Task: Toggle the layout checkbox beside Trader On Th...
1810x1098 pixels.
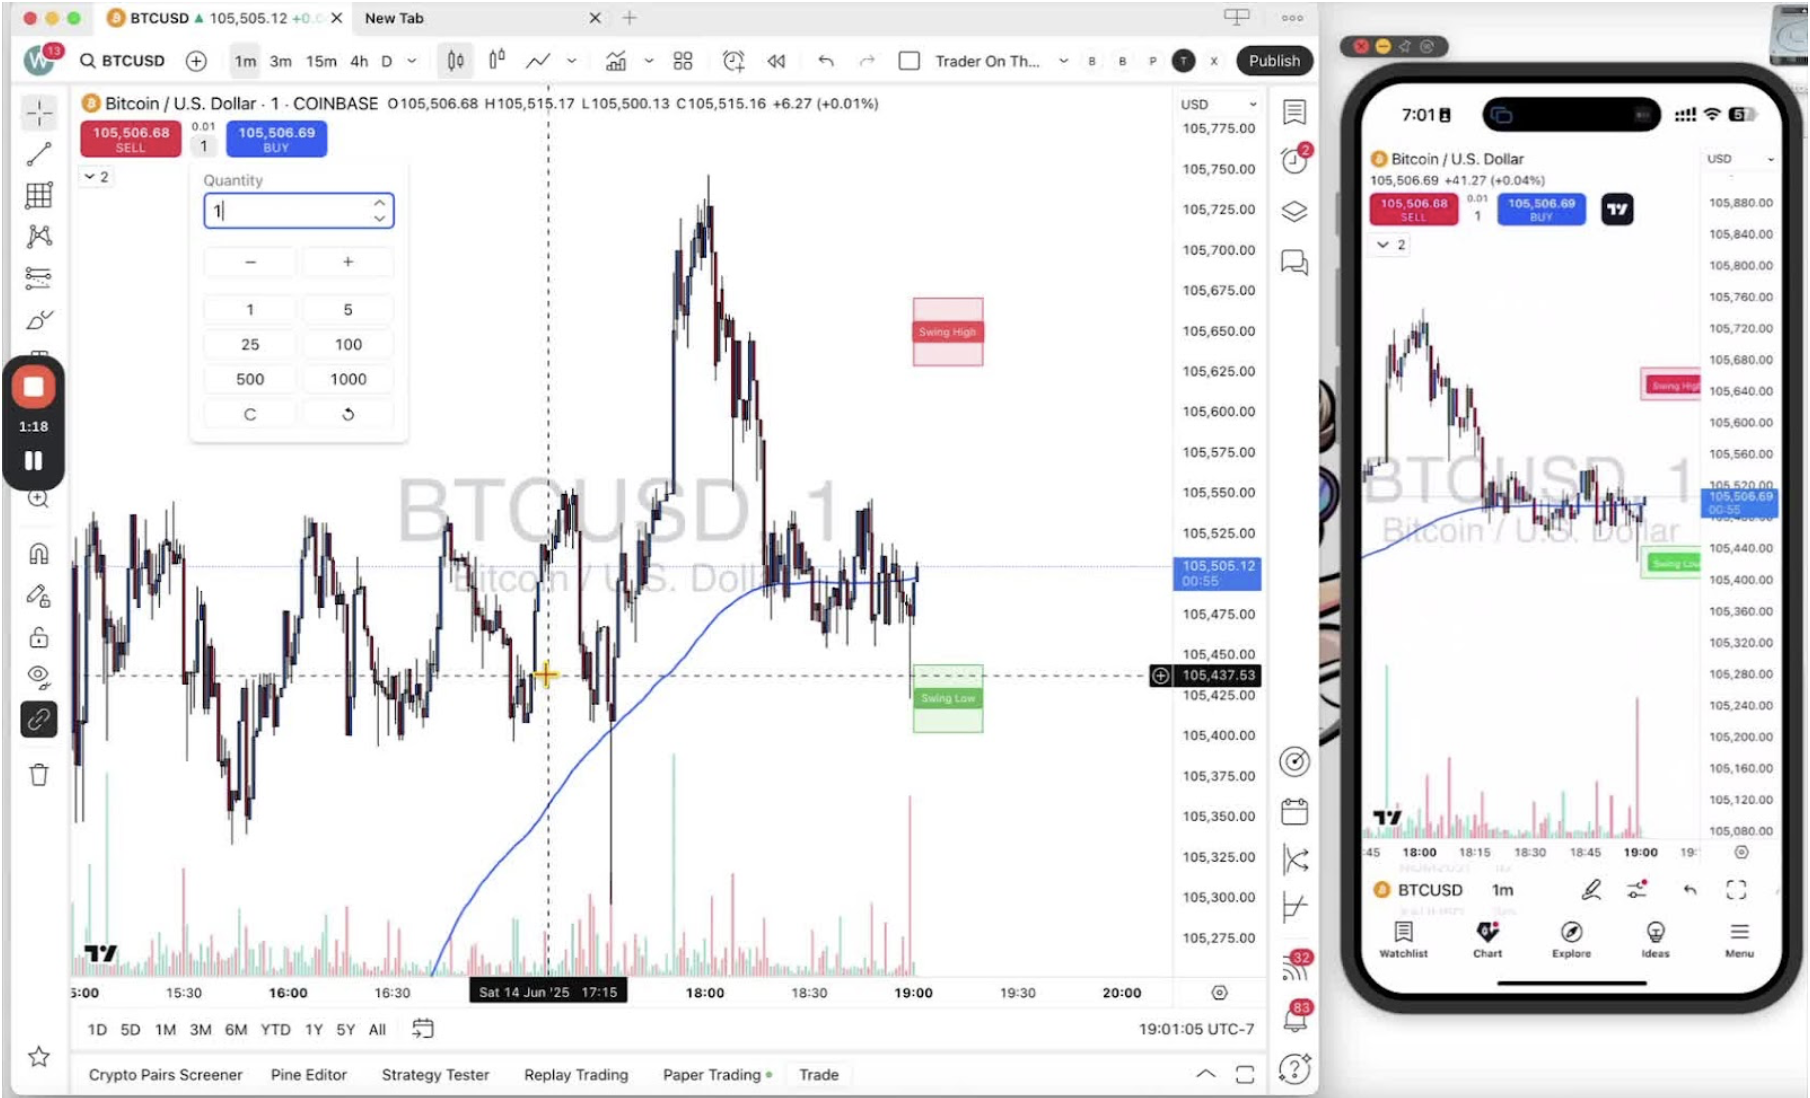Action: coord(909,61)
